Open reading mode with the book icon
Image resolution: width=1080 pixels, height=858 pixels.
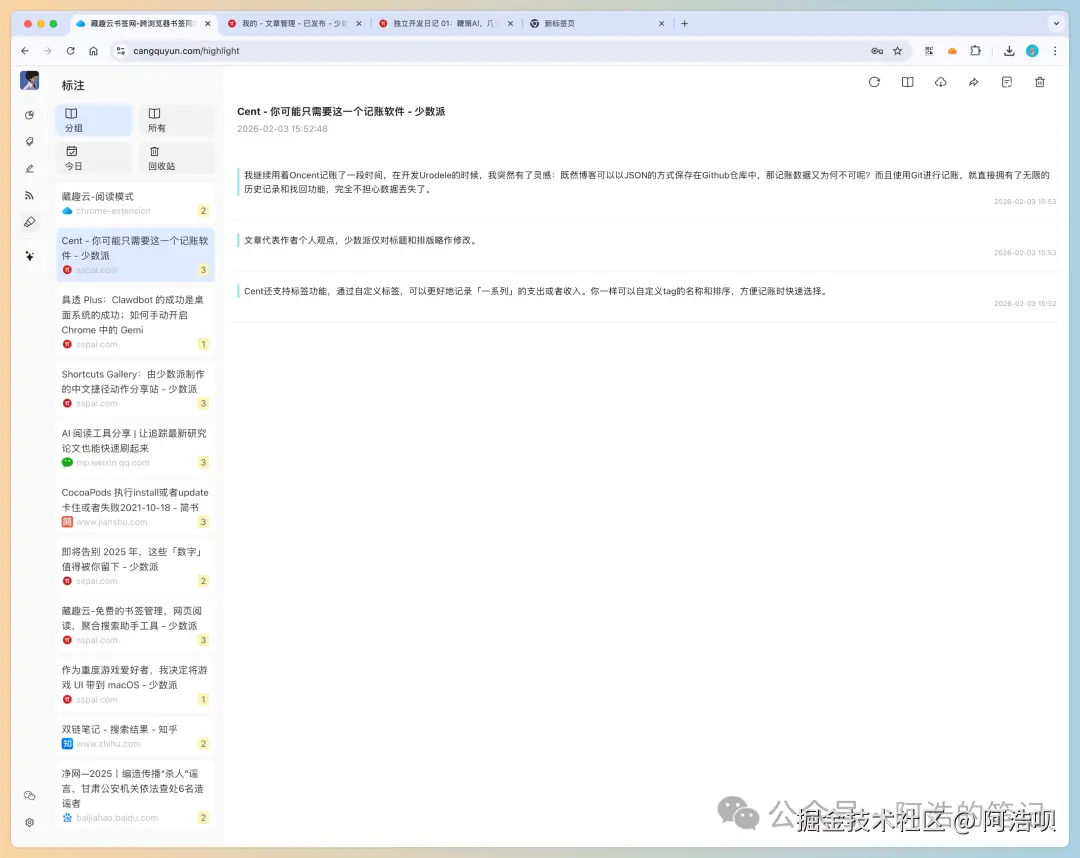(908, 82)
